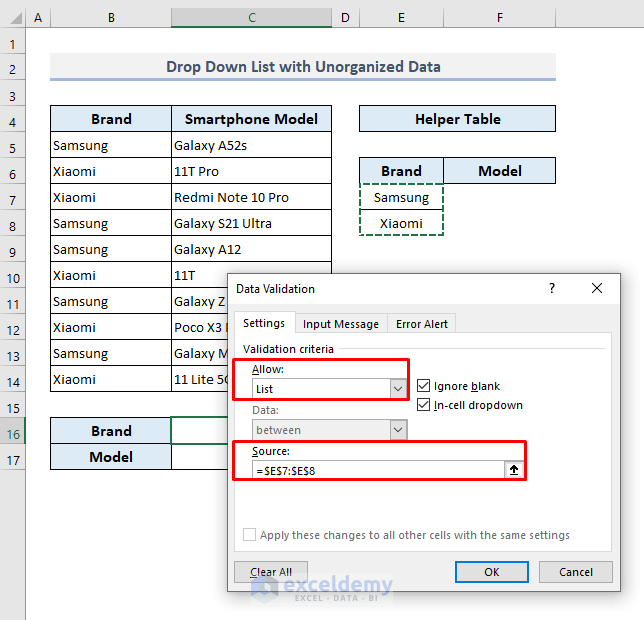644x620 pixels.
Task: Click Samsung in the Helper Table
Action: click(401, 197)
